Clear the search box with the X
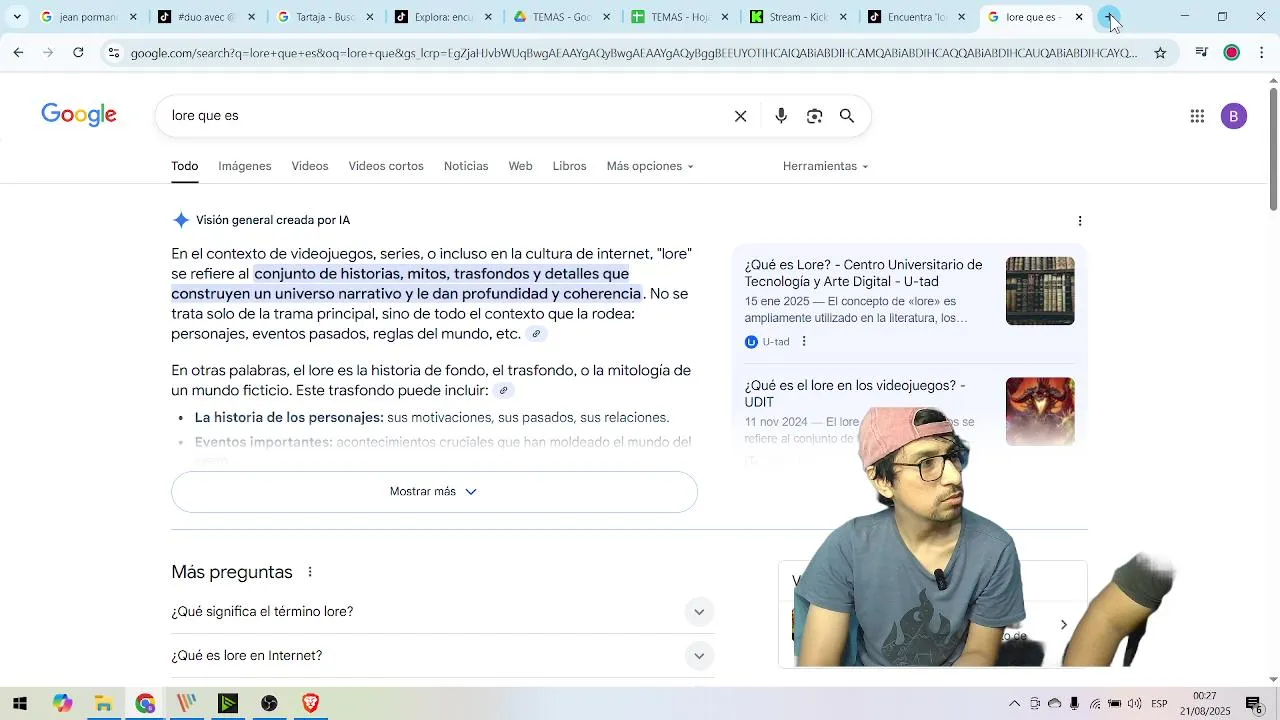Image resolution: width=1280 pixels, height=720 pixels. tap(741, 116)
